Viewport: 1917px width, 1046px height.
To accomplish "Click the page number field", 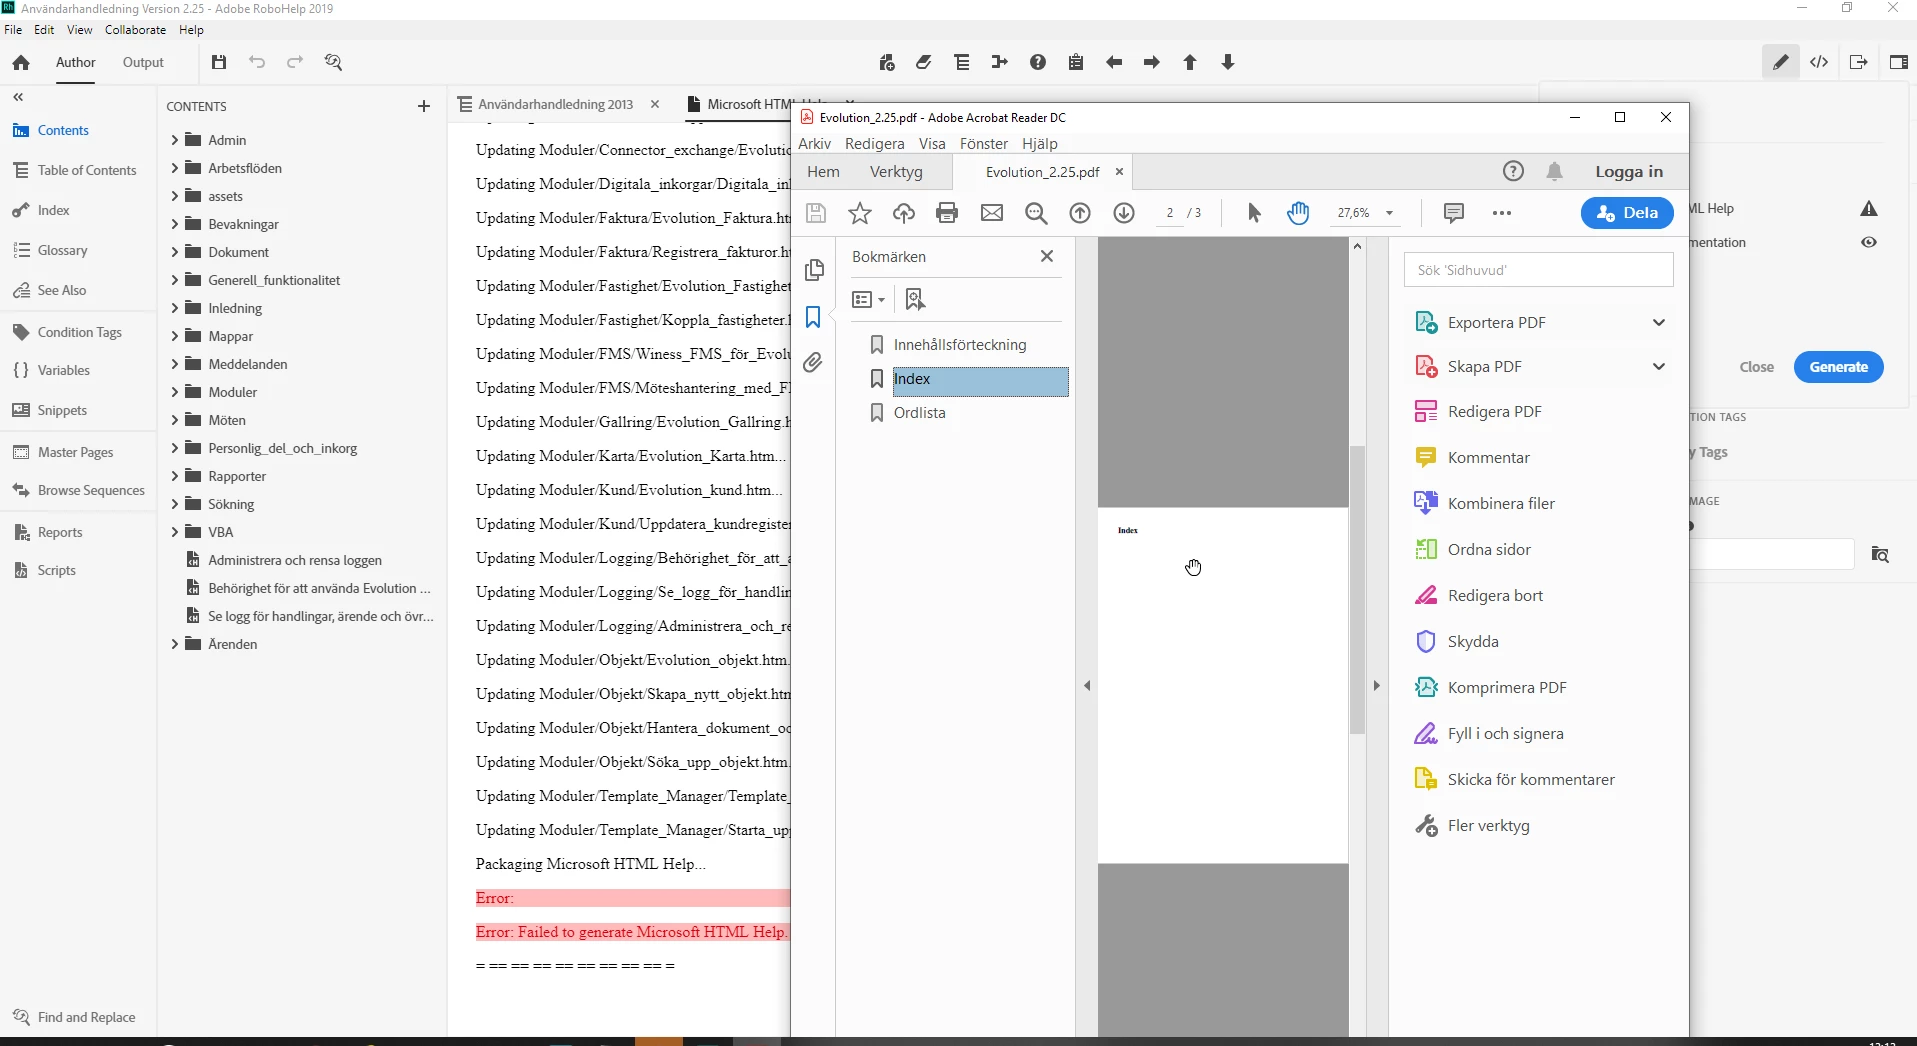I will (x=1169, y=213).
